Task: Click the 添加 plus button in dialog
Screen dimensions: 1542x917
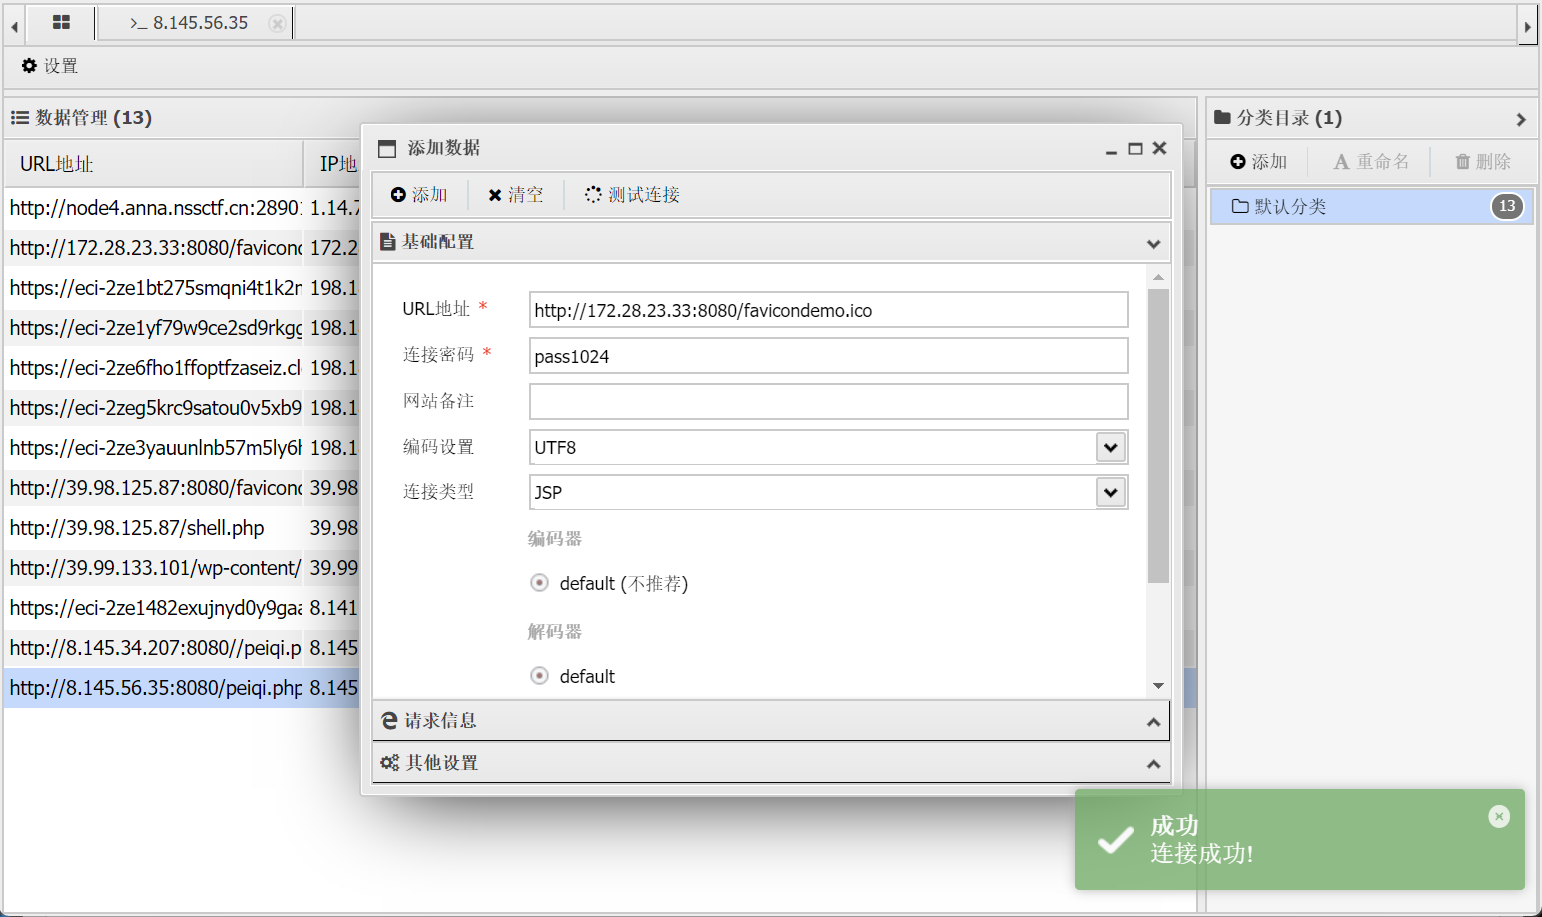Action: coord(419,195)
